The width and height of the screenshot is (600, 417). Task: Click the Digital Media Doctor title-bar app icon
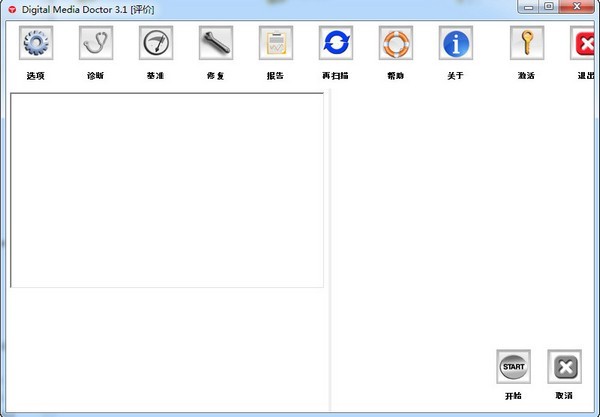coord(12,10)
